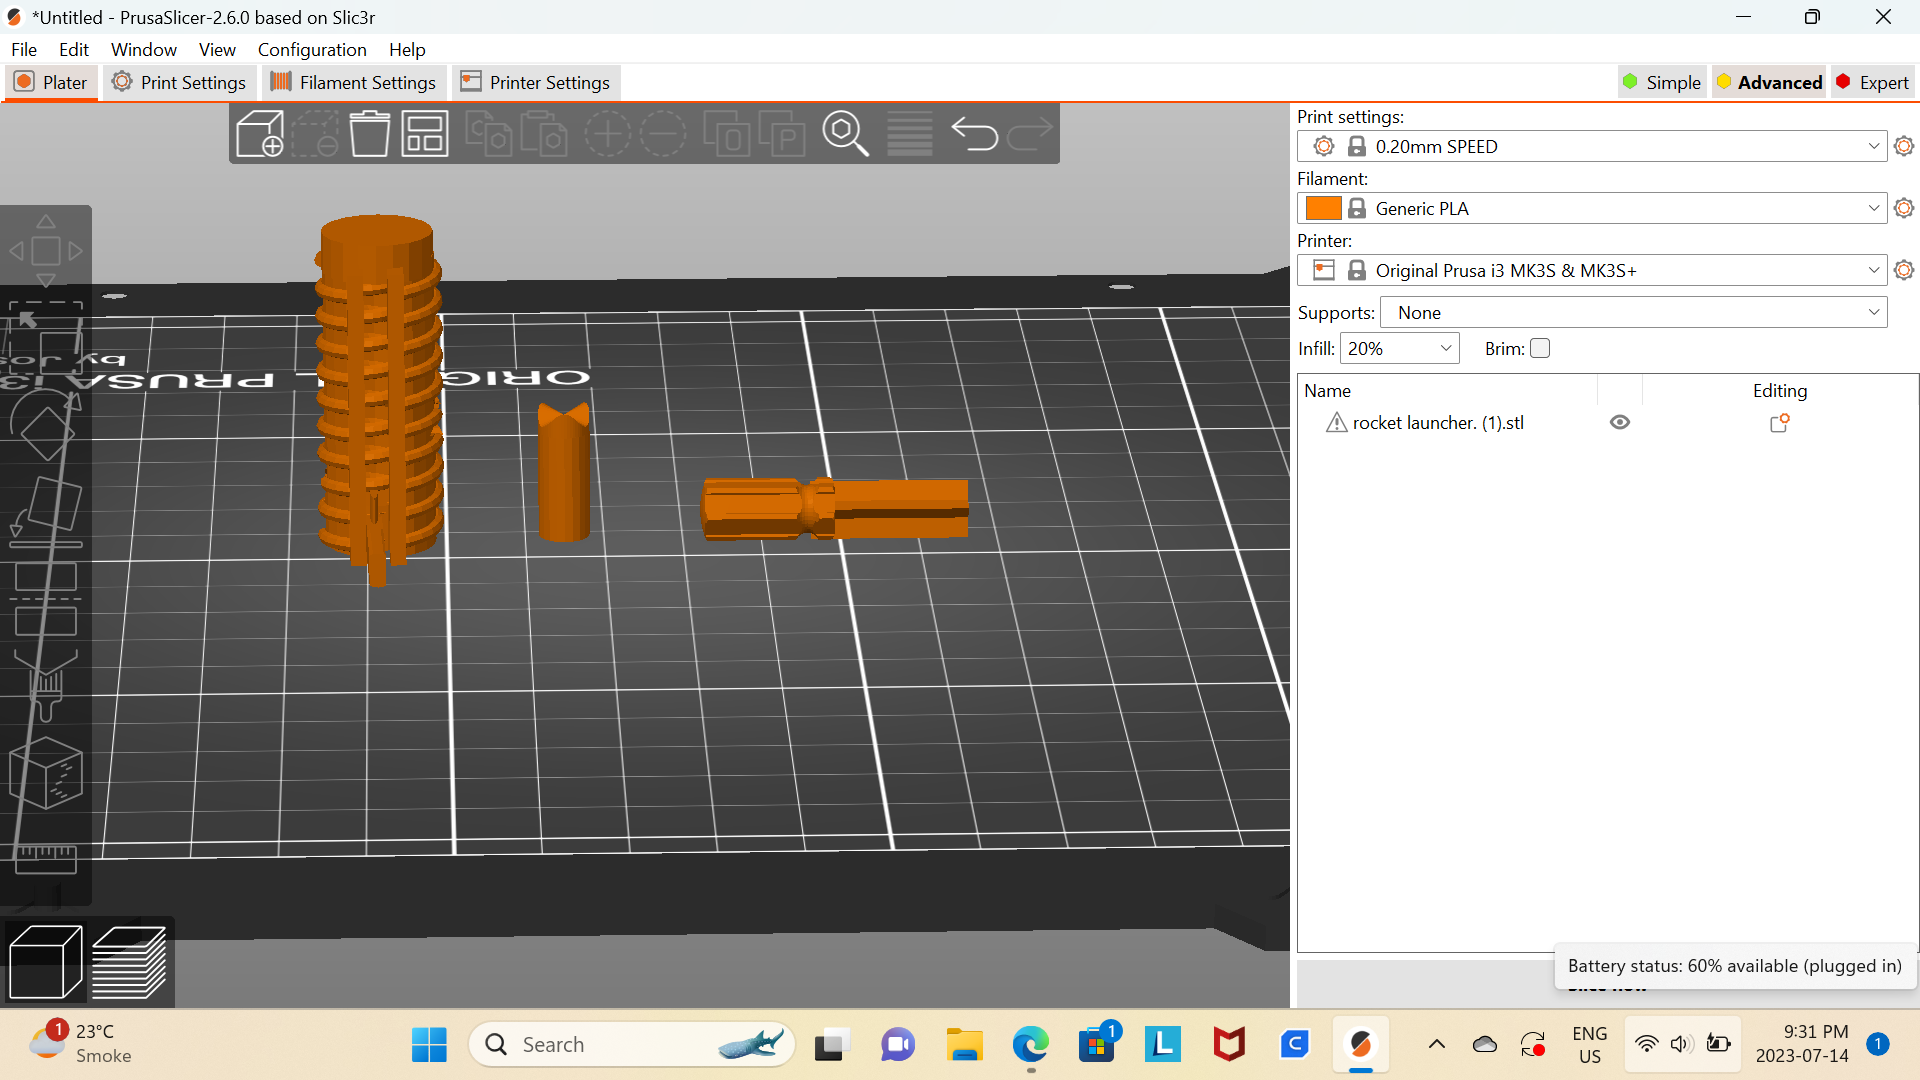Click the ENG US language indicator
The width and height of the screenshot is (1920, 1080).
(1589, 1044)
